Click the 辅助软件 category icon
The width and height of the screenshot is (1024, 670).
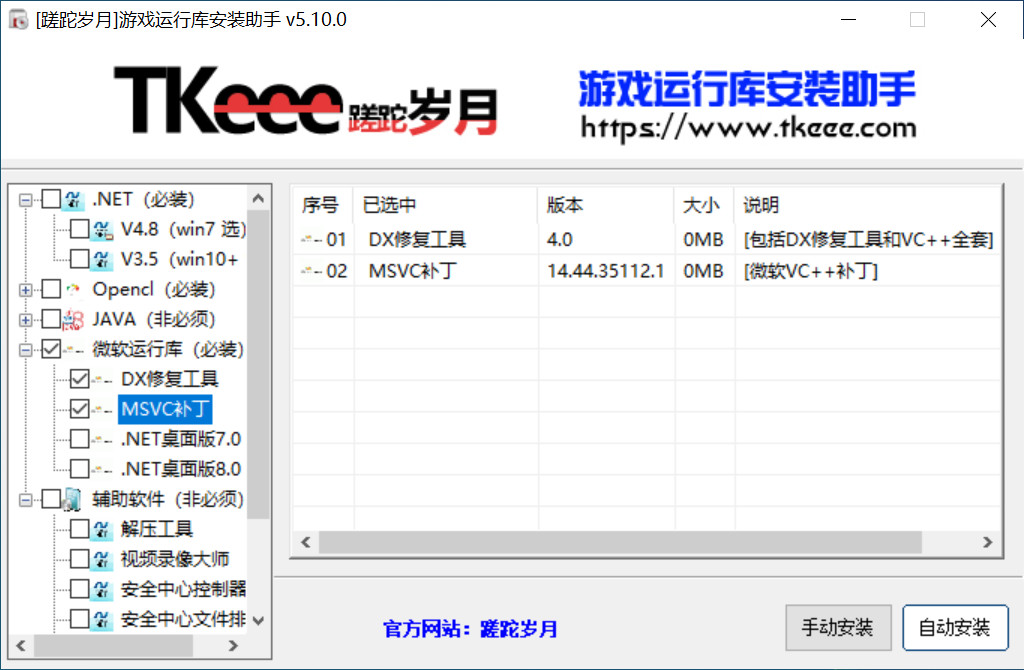tap(74, 499)
